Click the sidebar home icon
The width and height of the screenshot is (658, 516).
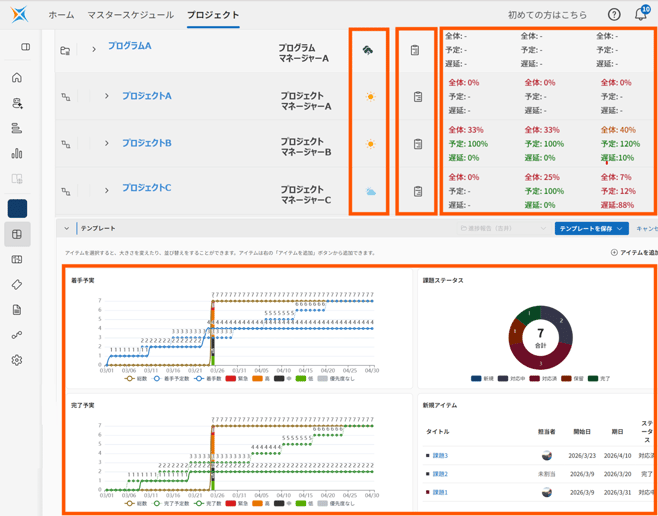[17, 78]
